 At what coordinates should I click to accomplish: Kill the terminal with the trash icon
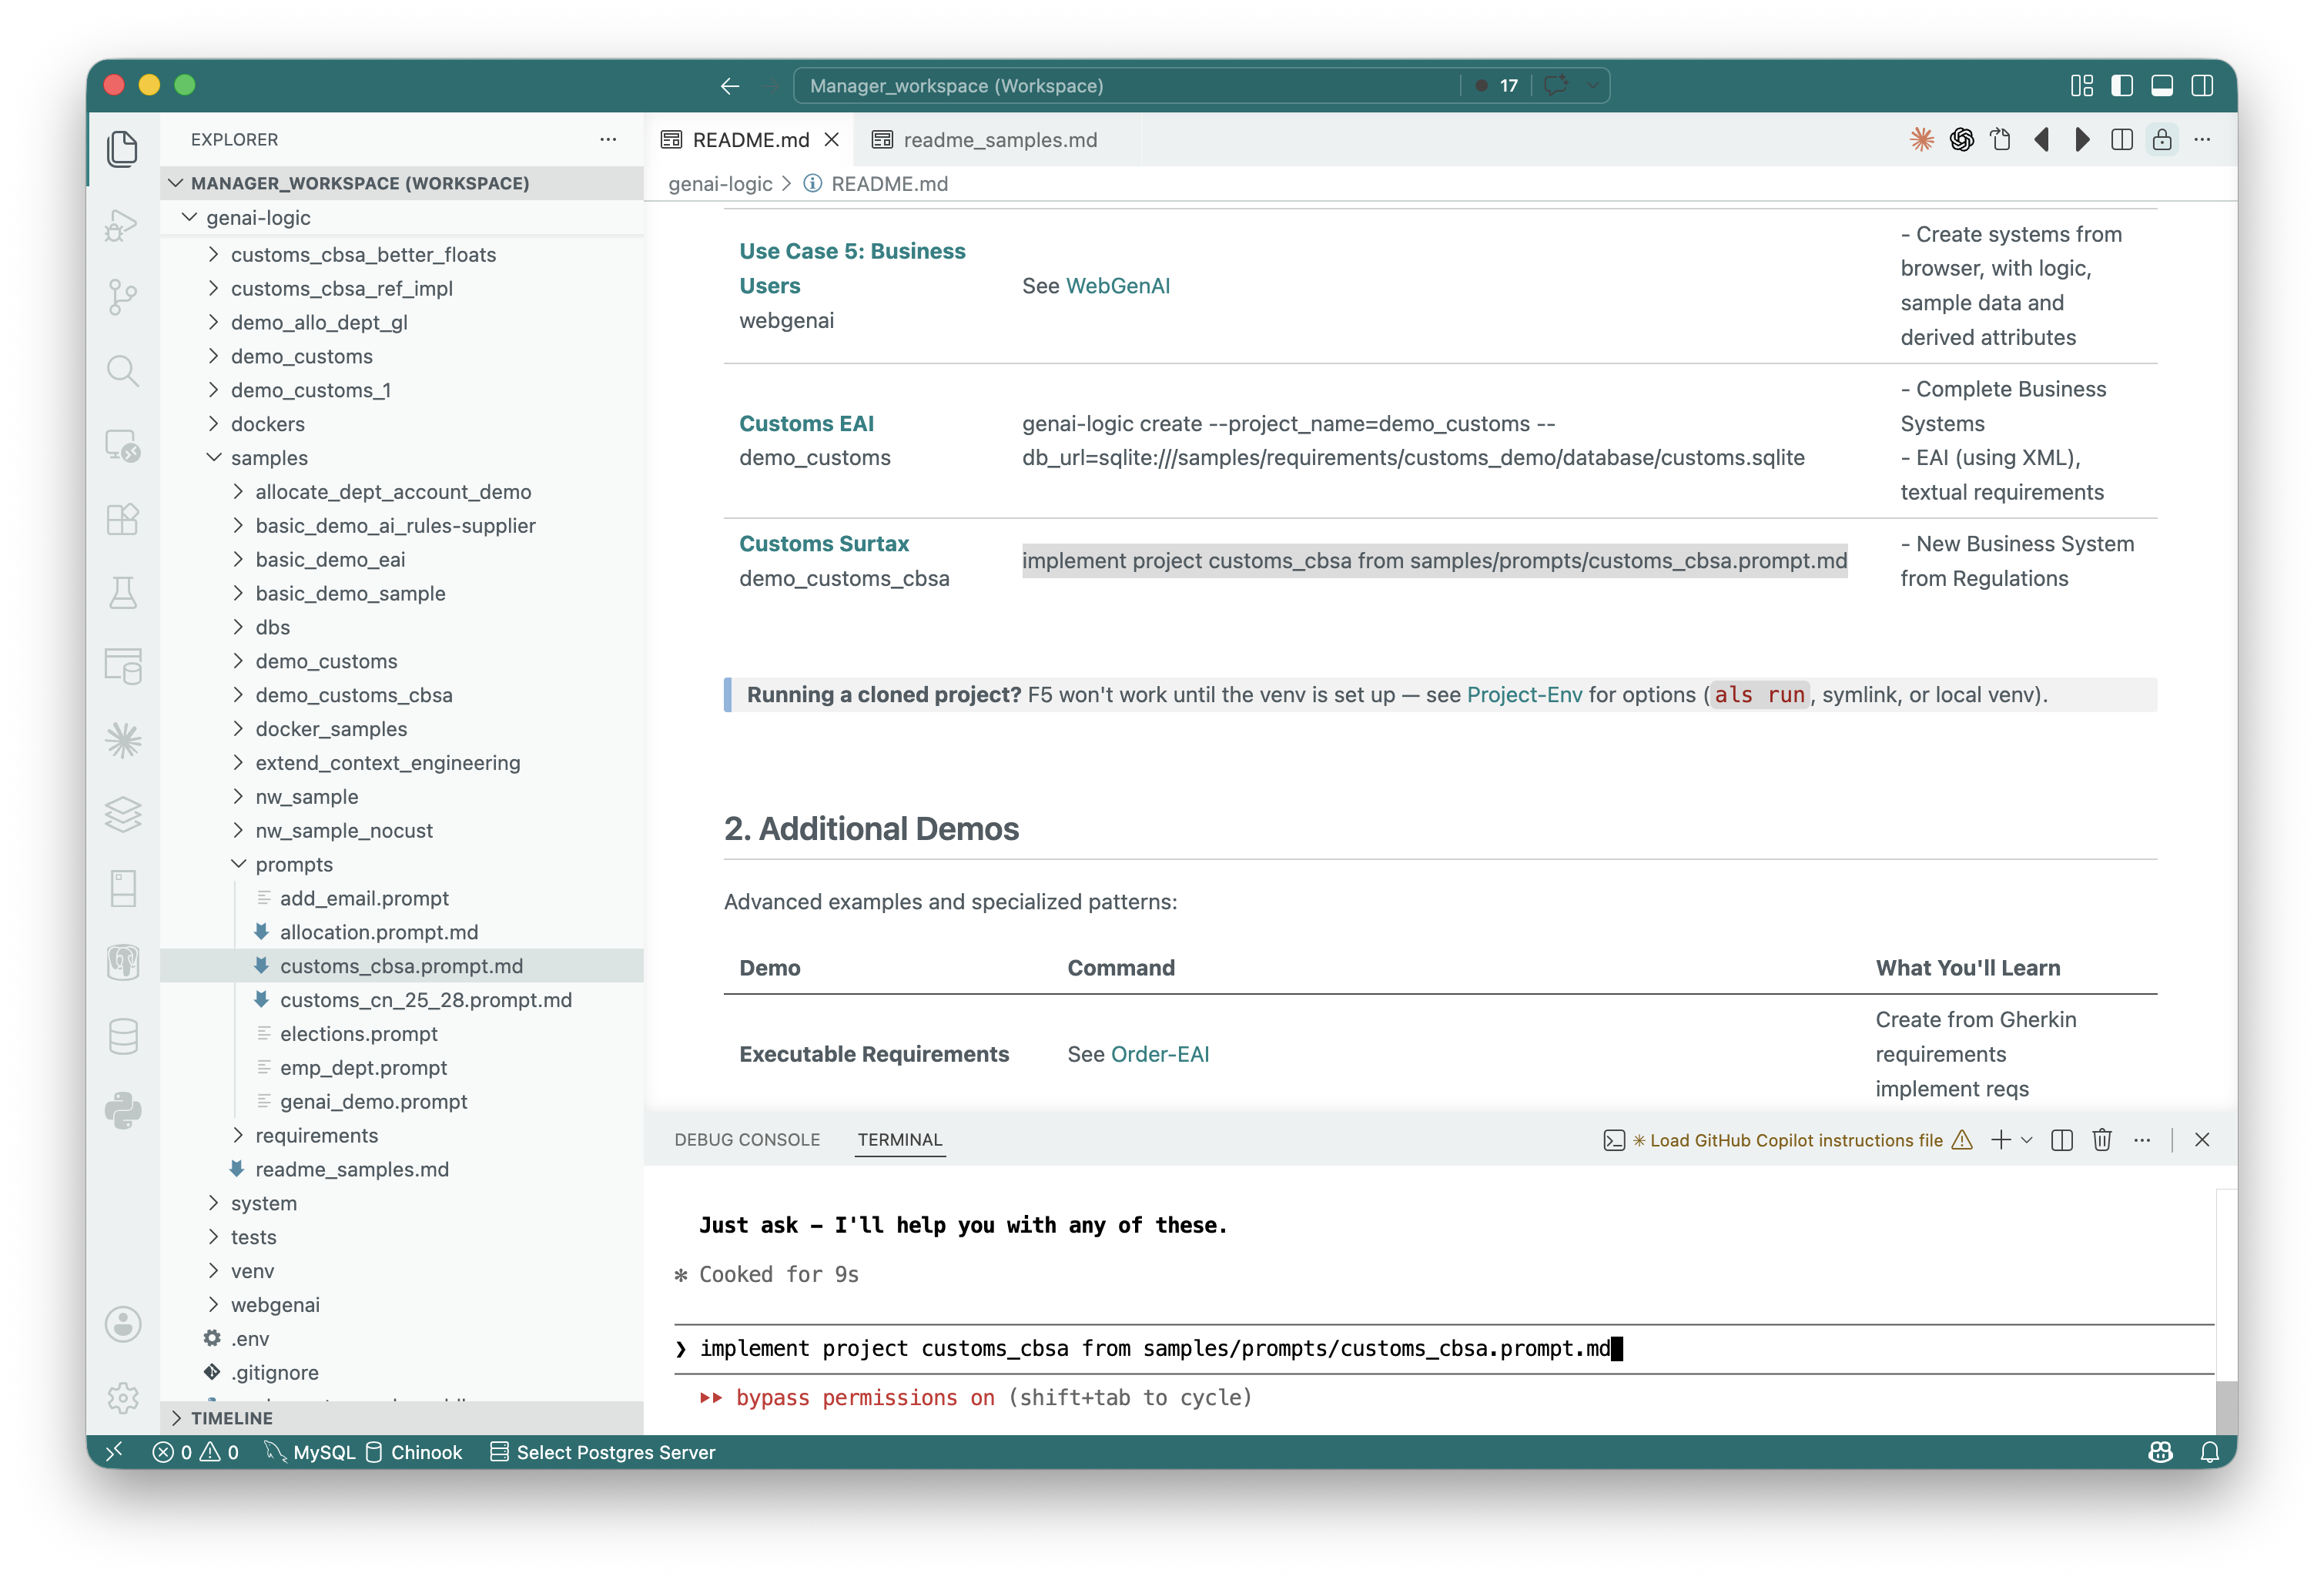point(2101,1140)
